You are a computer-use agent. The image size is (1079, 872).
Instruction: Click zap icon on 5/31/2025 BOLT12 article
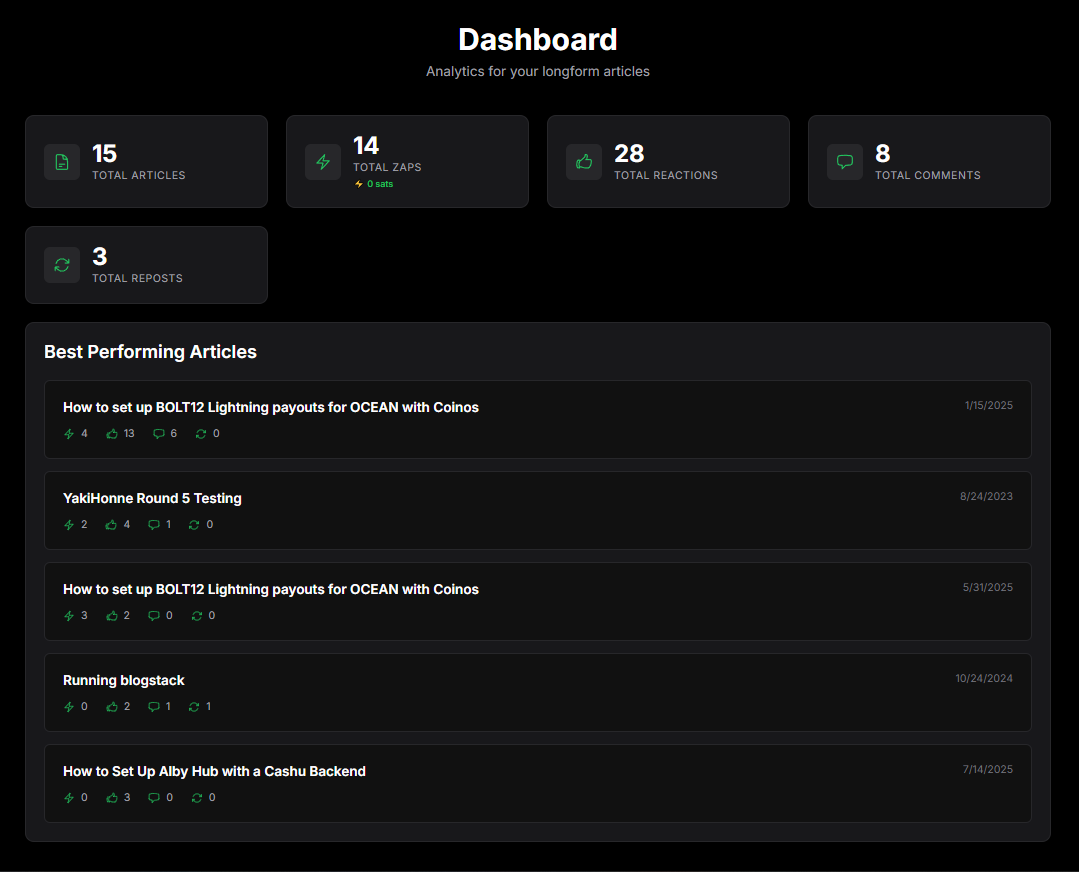click(69, 615)
